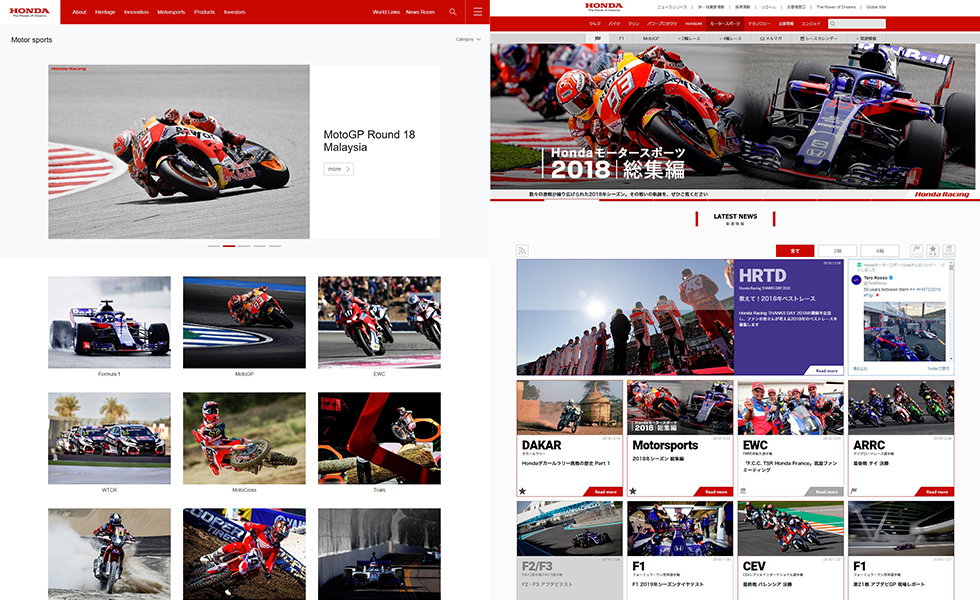
Task: Open the race calendar link with calendar icon
Action: [819, 38]
